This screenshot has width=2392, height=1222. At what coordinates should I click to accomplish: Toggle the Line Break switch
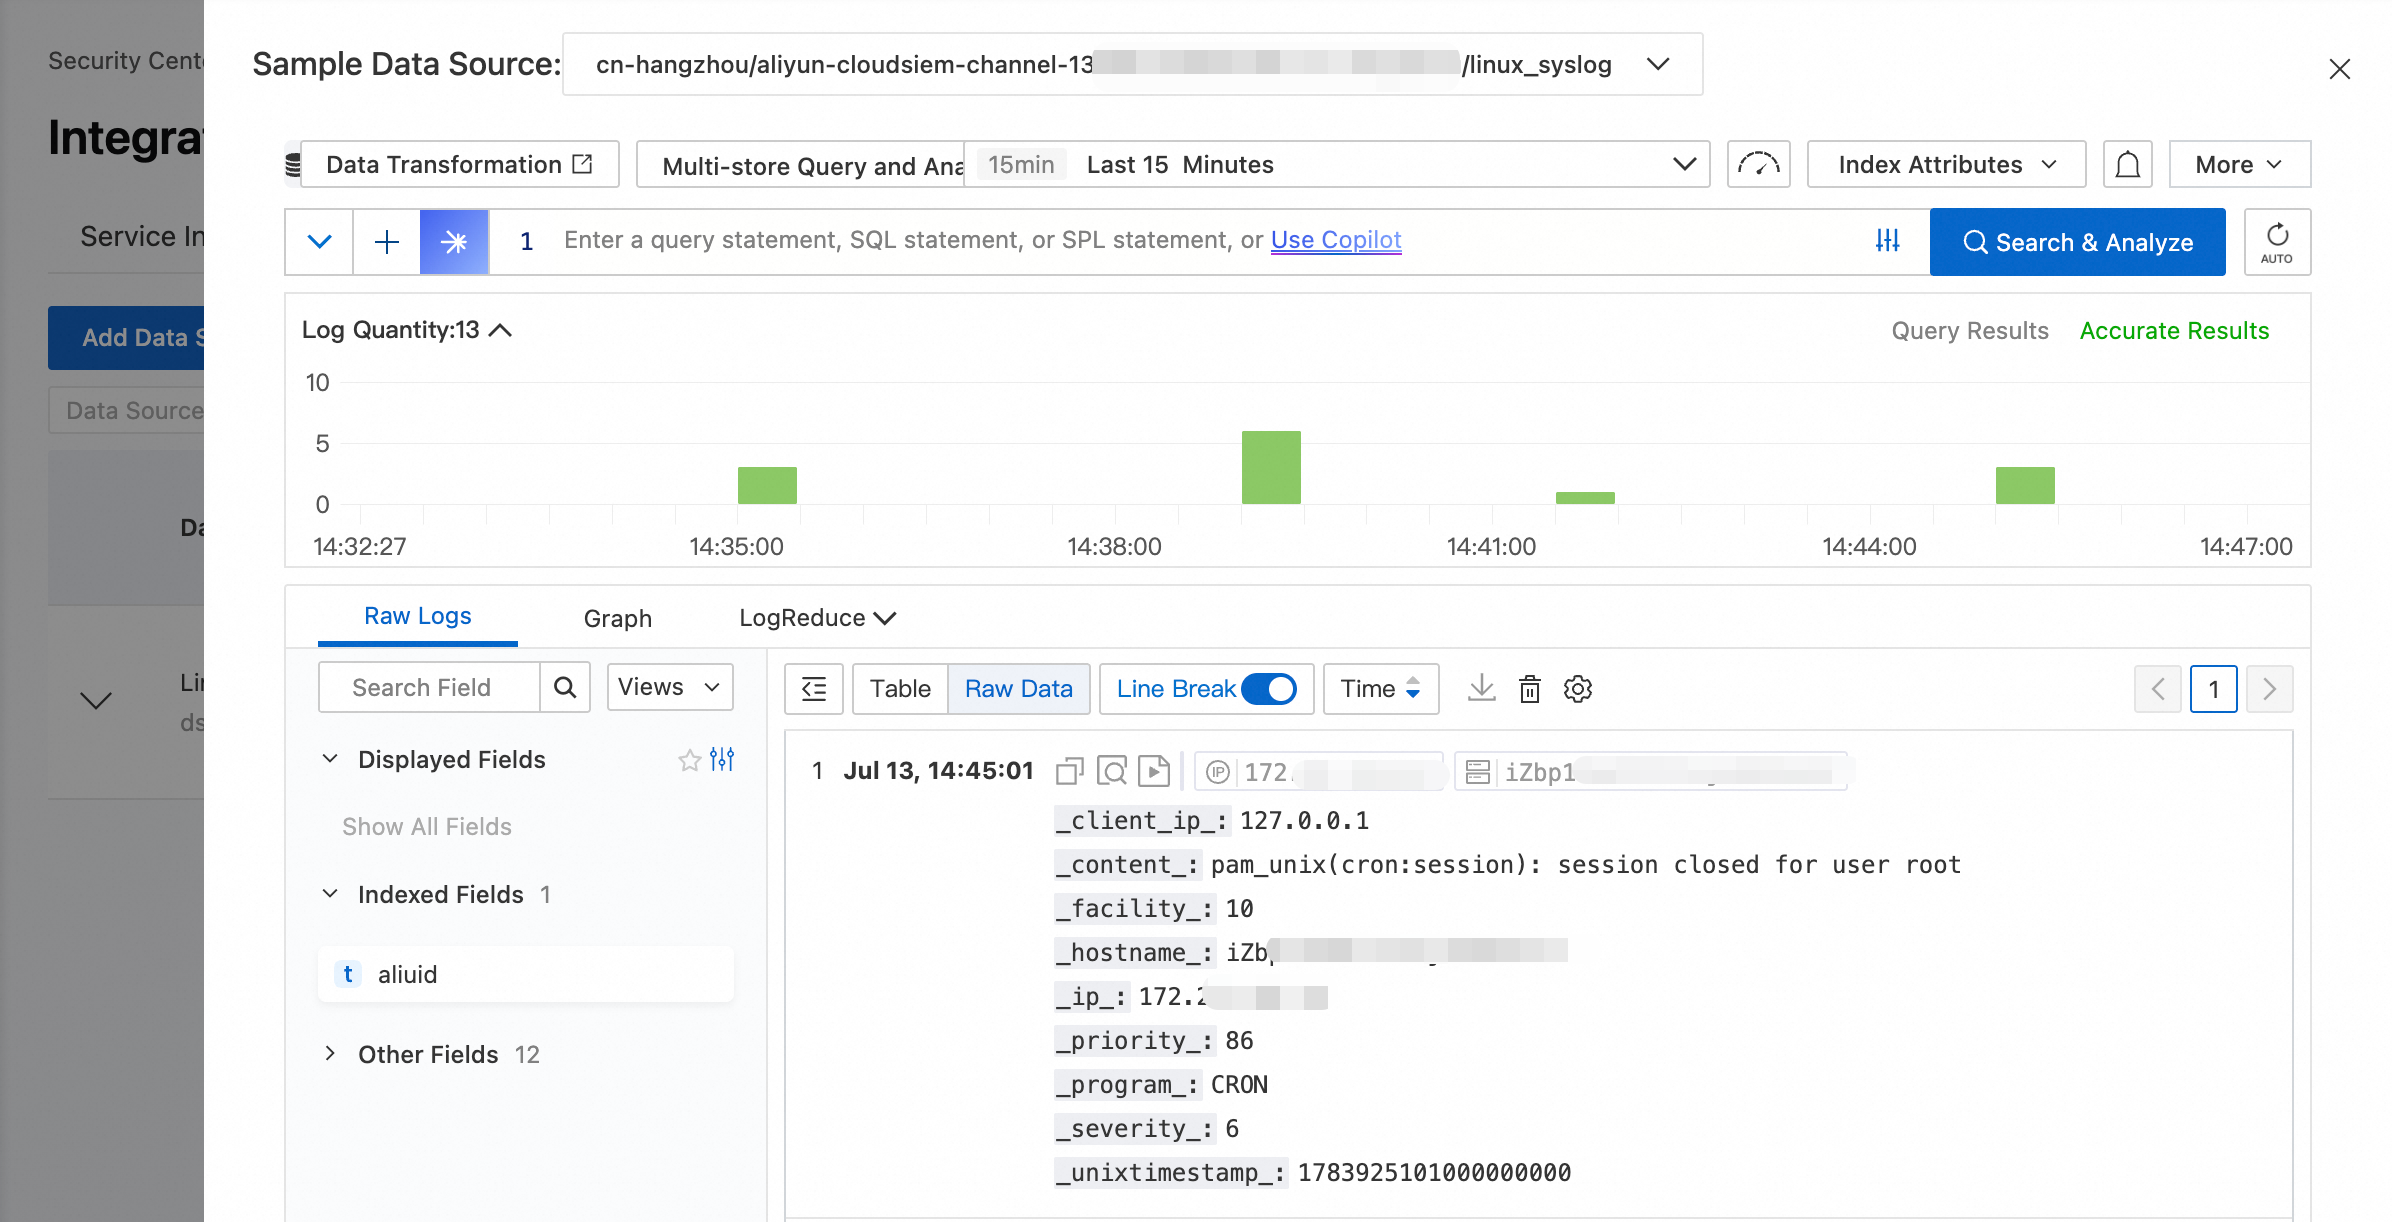pos(1268,689)
